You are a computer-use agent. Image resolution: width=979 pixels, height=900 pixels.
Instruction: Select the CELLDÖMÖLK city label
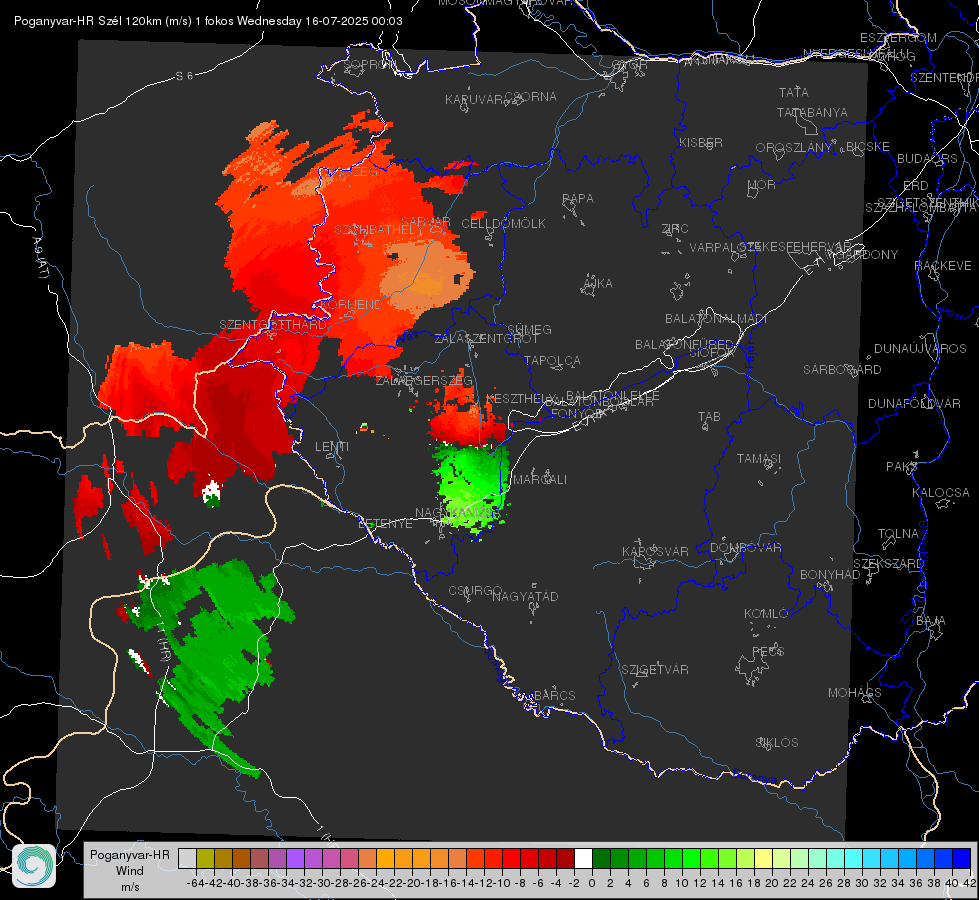[503, 224]
